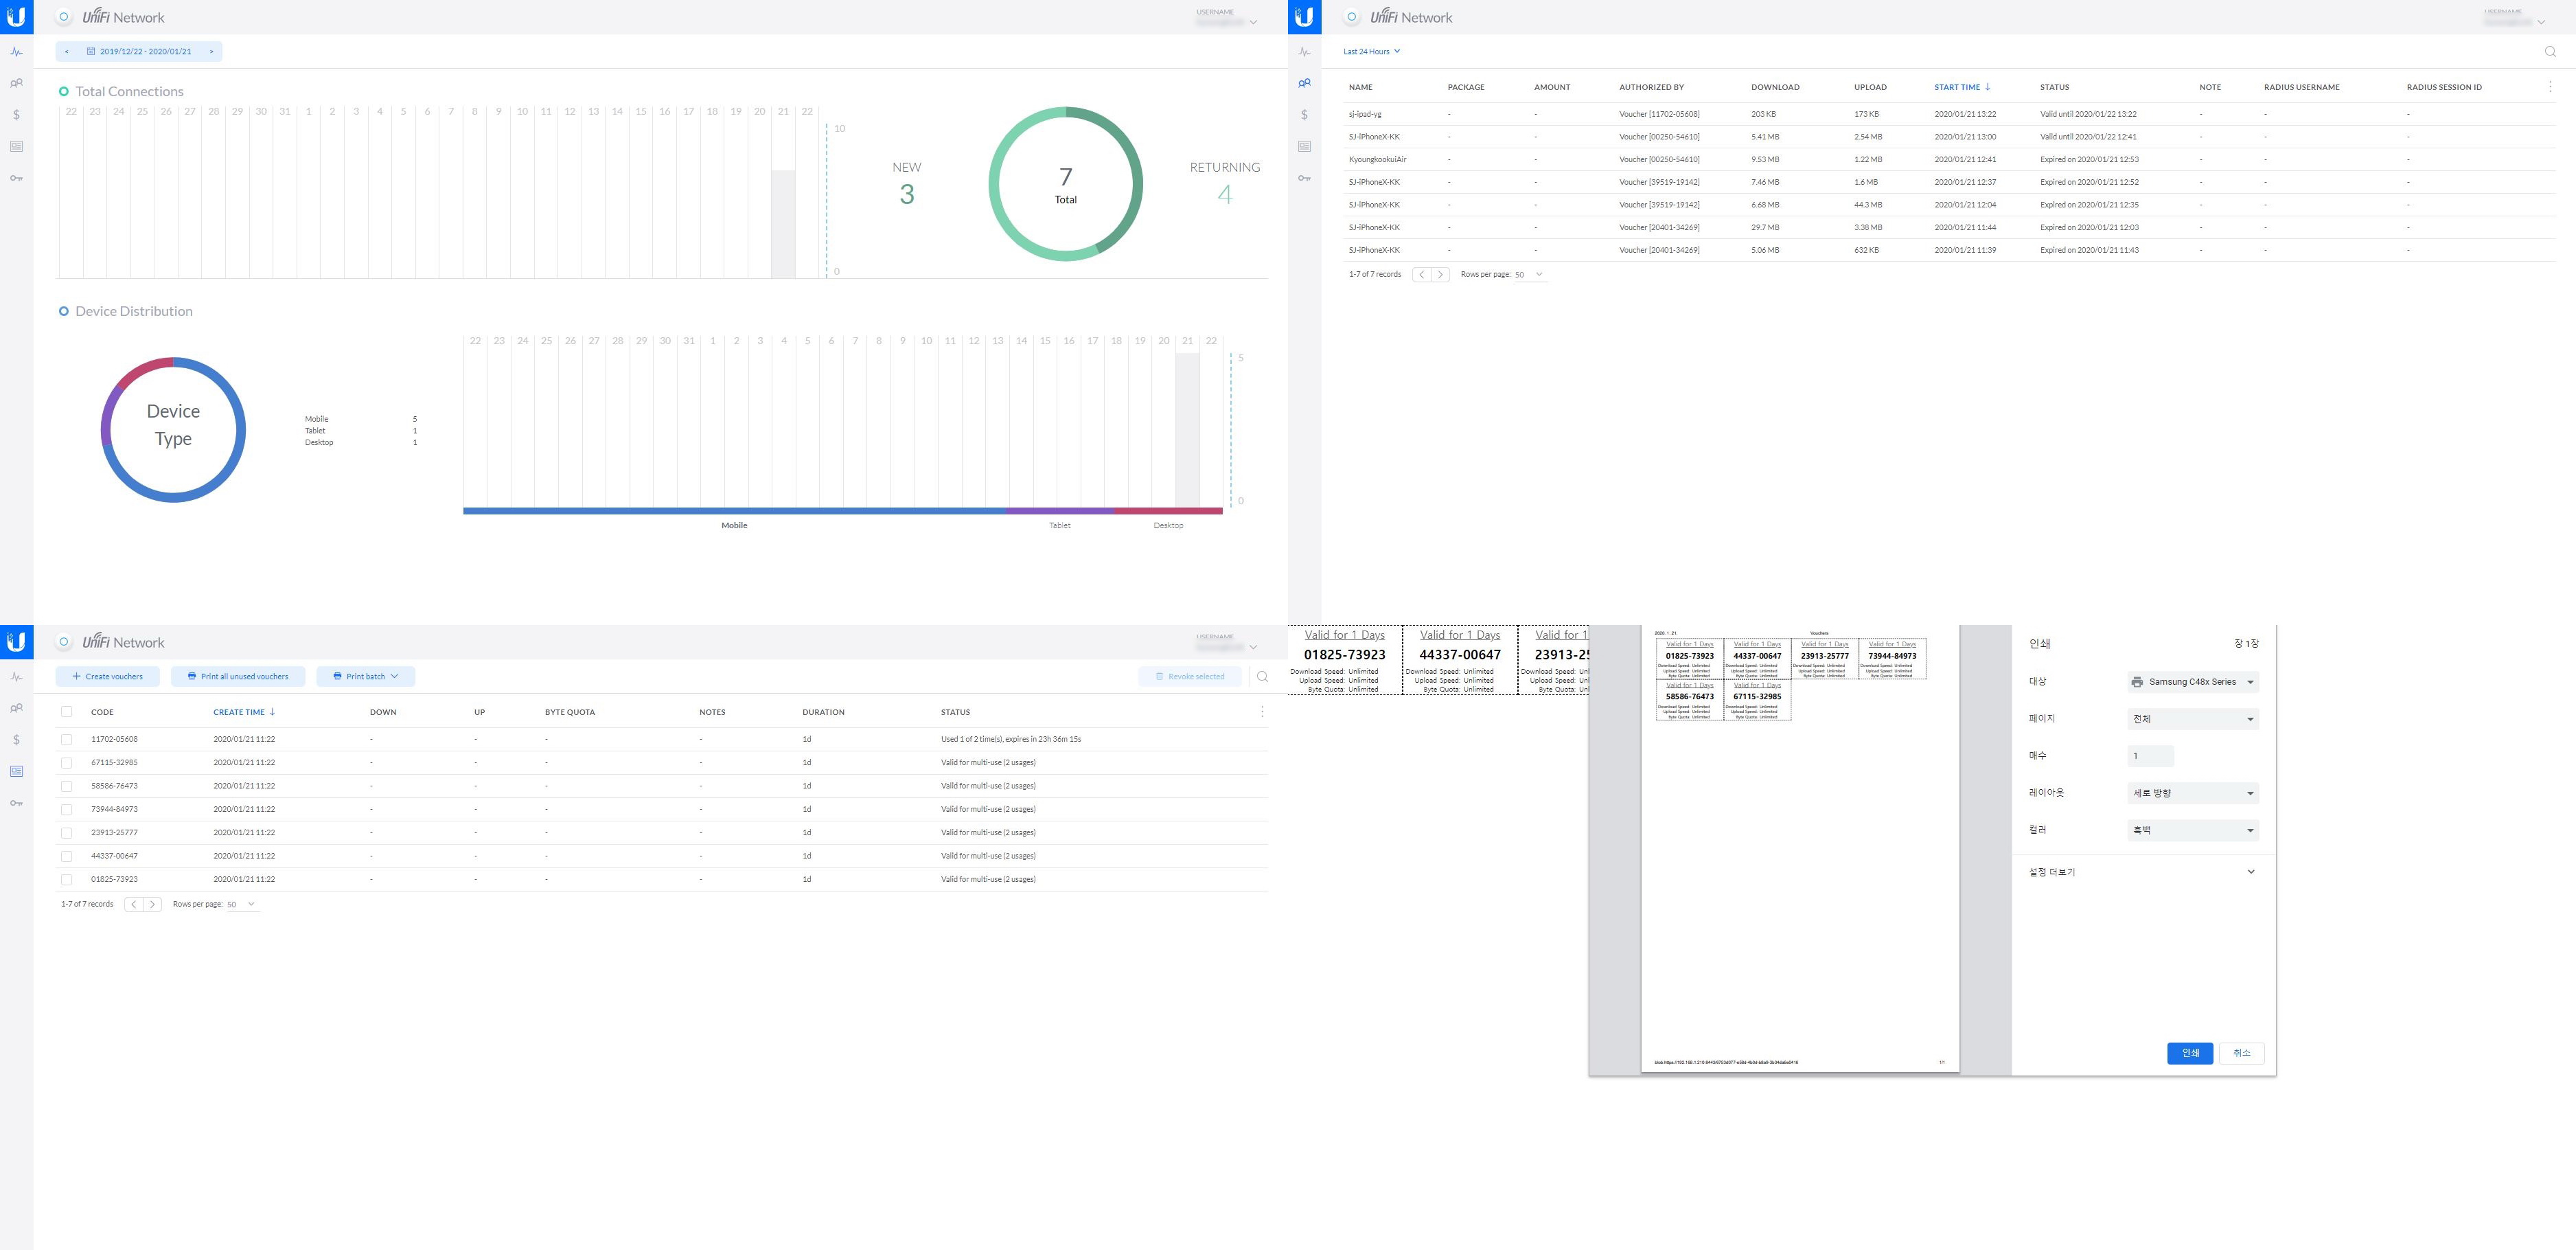2576x1250 pixels.
Task: Toggle the select-all checkbox beside CODE header
Action: tap(67, 712)
